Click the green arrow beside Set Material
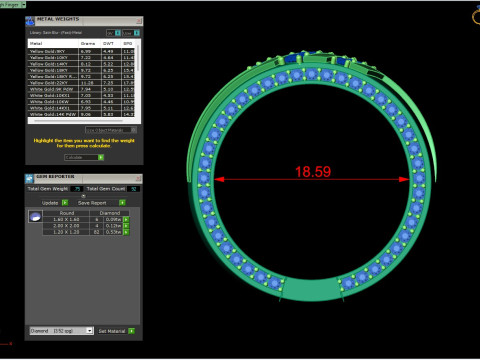The height and width of the screenshot is (360, 480). click(132, 331)
